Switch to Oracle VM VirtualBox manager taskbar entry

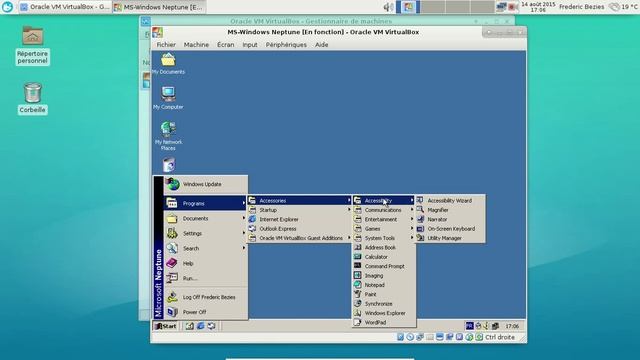65,7
